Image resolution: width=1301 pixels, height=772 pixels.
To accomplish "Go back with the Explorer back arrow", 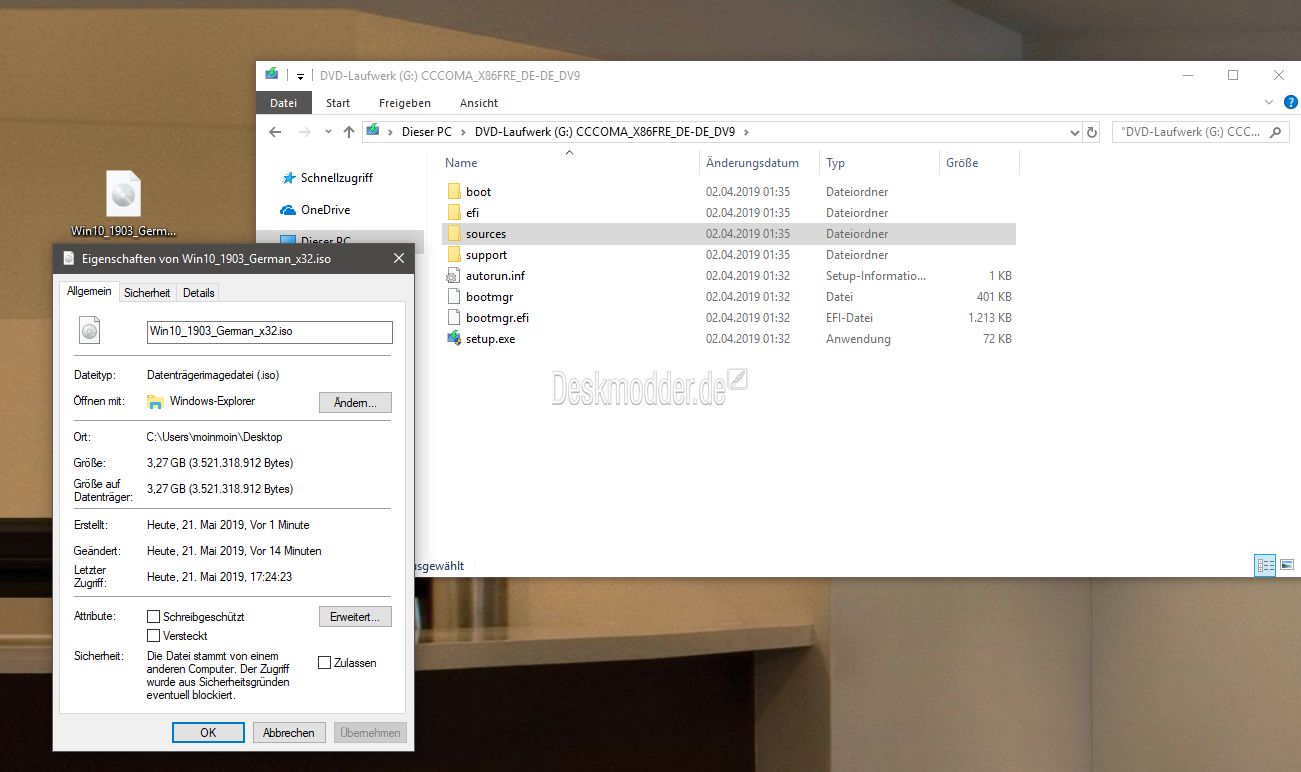I will pos(276,132).
